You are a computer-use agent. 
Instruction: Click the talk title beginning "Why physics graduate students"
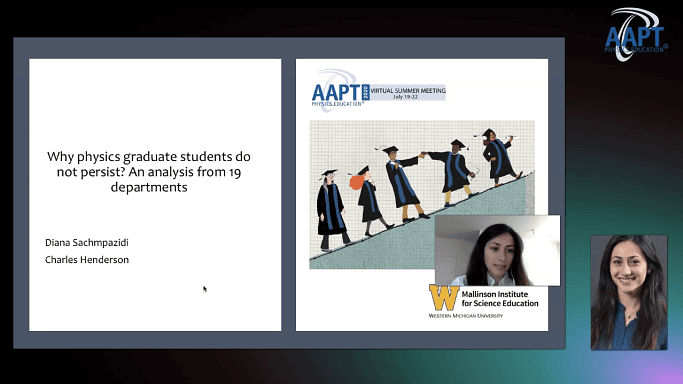(149, 172)
